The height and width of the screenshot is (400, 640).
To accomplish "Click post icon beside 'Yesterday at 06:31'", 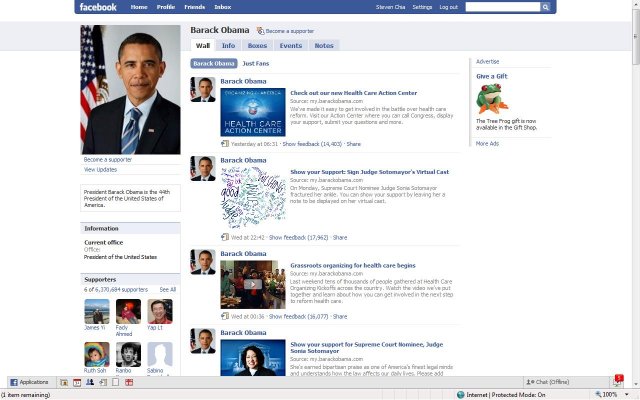I will pyautogui.click(x=224, y=144).
